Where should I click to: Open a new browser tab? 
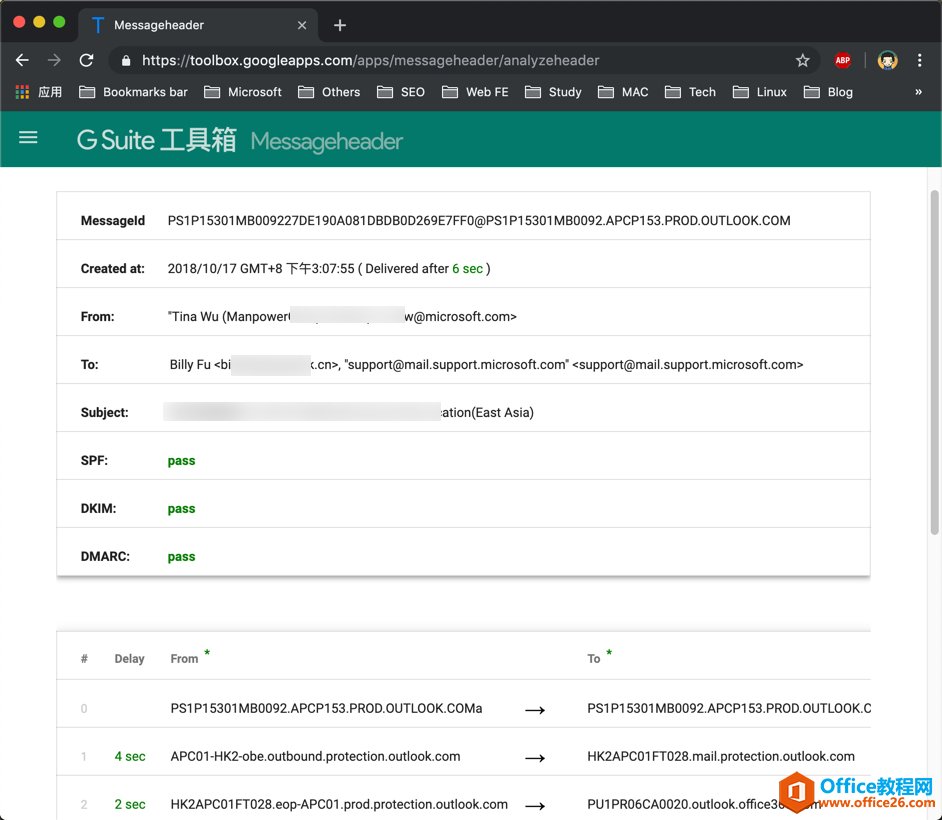[340, 25]
